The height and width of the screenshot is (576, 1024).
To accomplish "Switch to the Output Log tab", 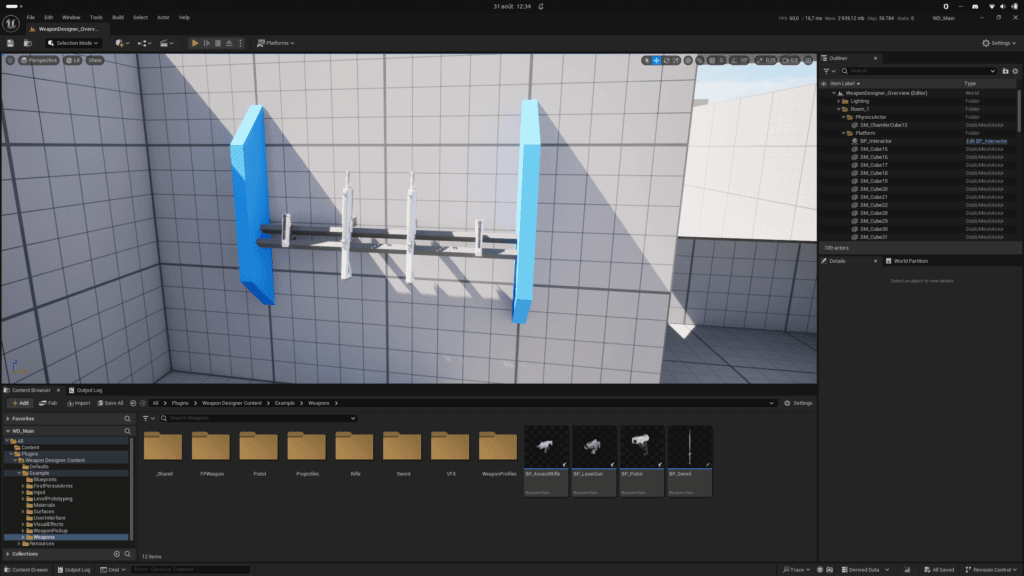I will 86,390.
